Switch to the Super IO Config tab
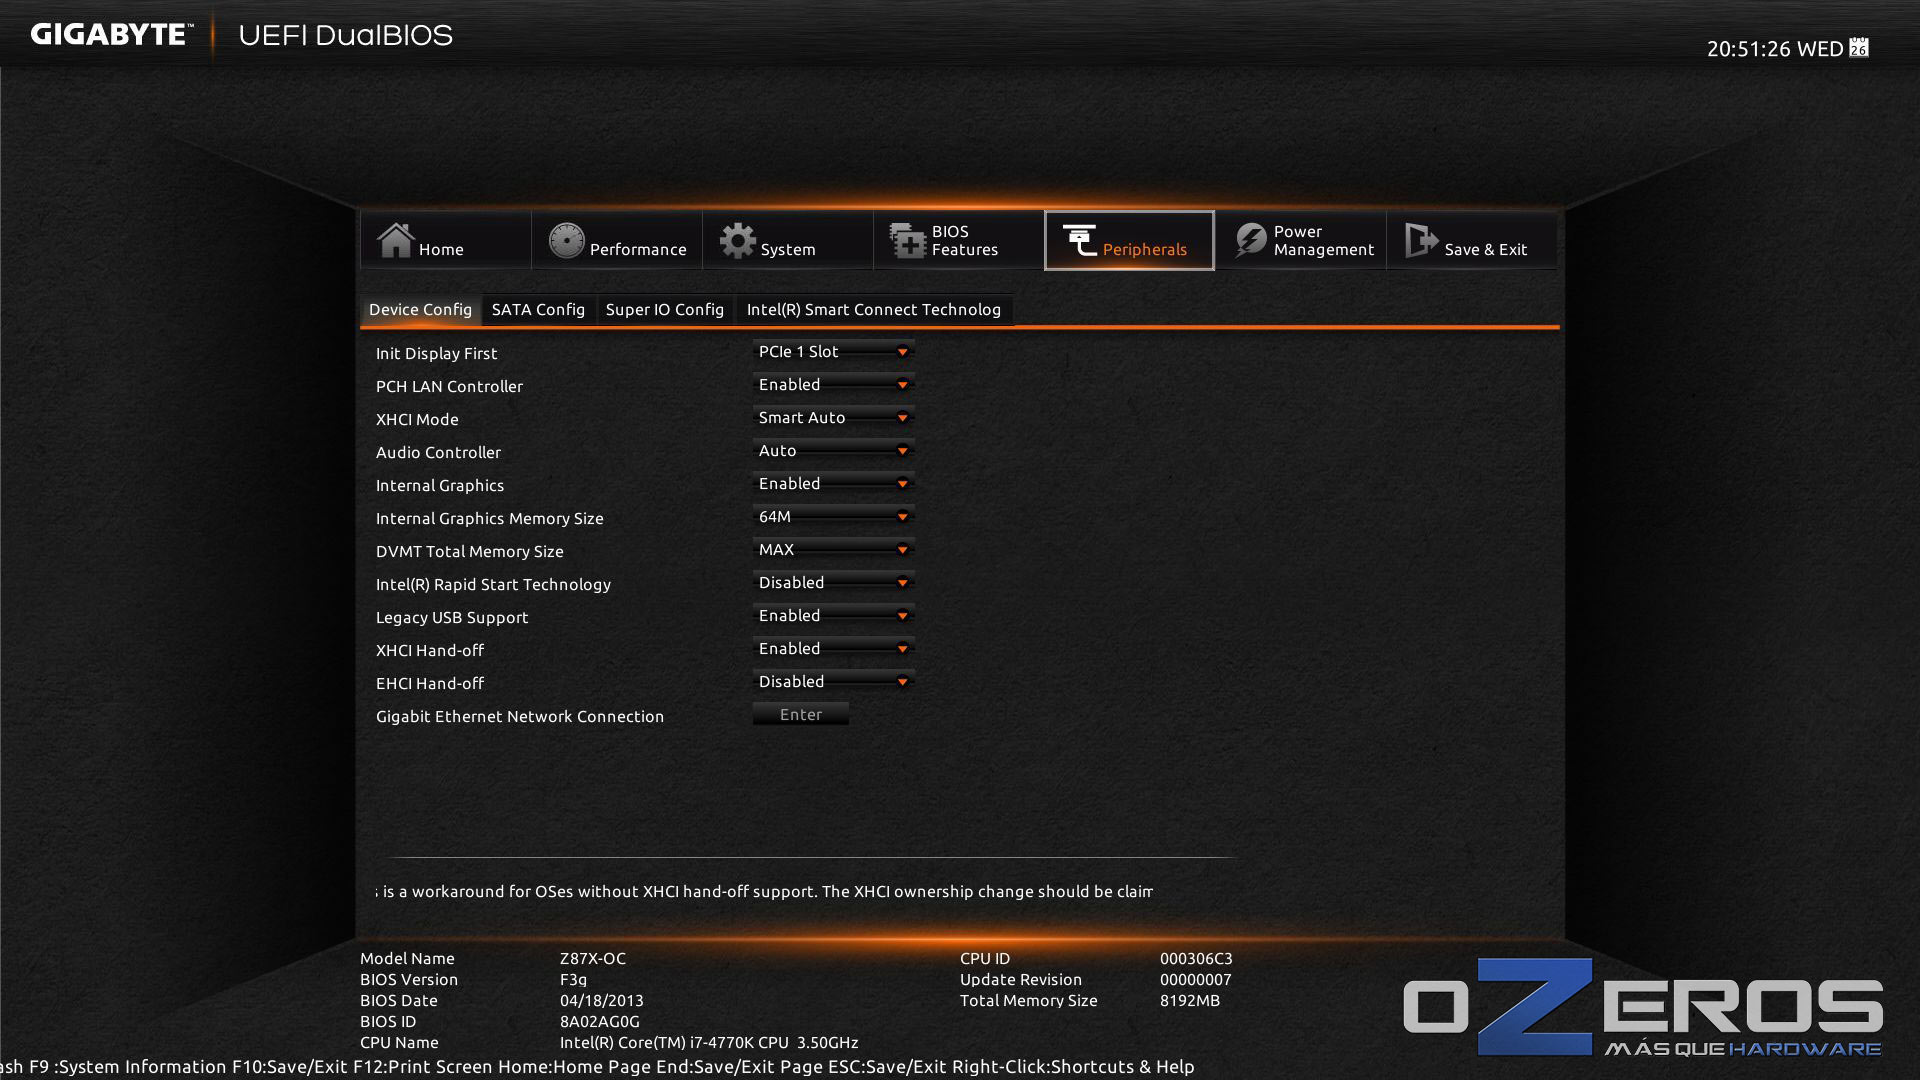The image size is (1920, 1080). point(665,310)
